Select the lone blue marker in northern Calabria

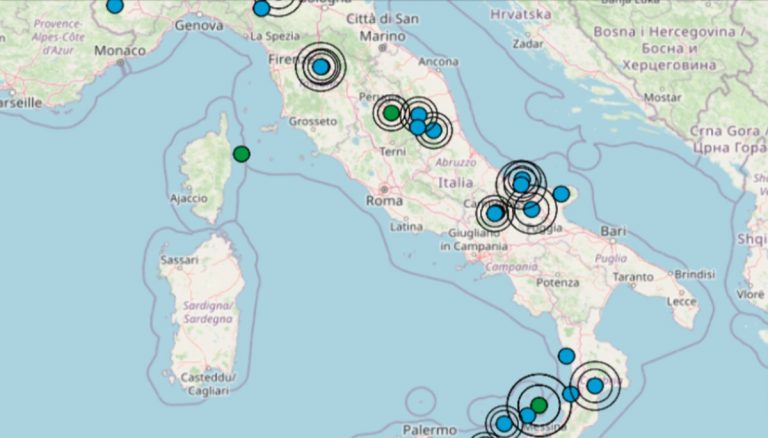[566, 356]
